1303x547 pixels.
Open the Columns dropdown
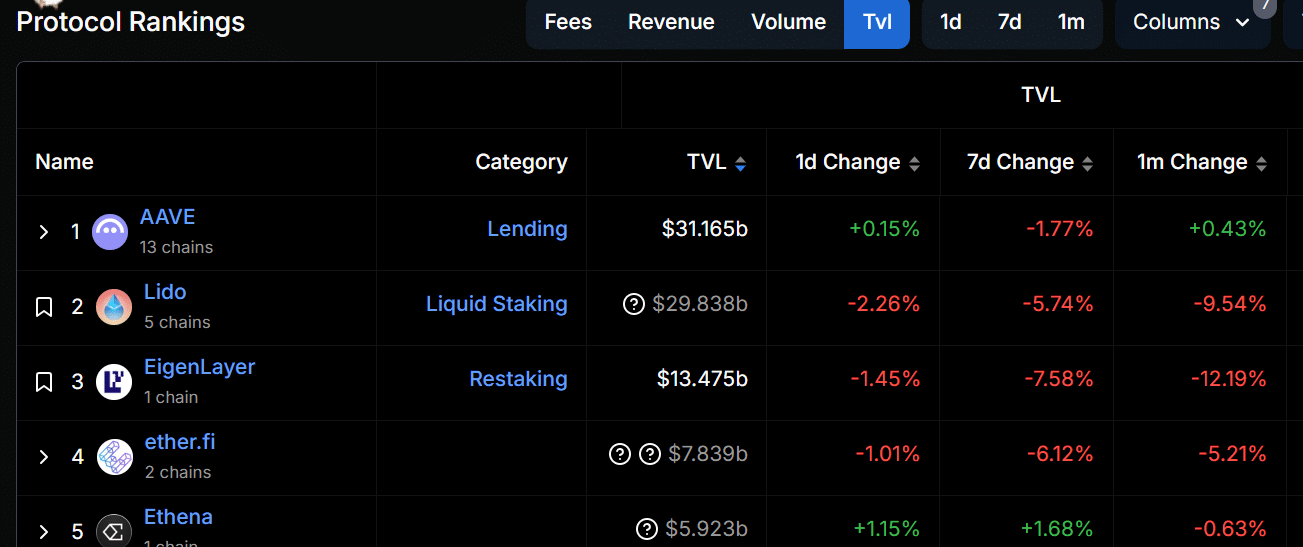[x=1191, y=22]
